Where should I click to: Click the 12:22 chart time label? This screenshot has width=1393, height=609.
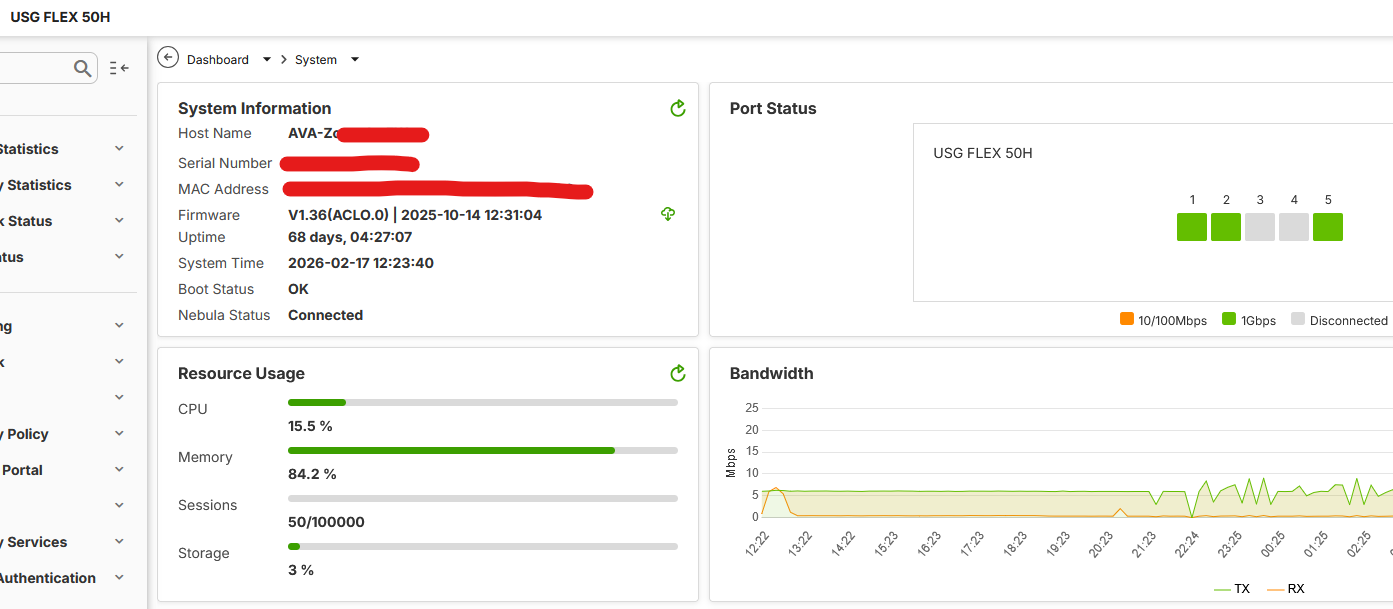(x=757, y=545)
